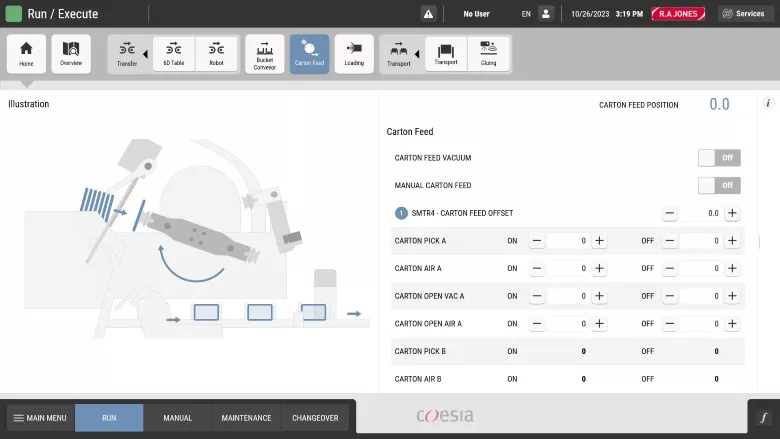Screen dimensions: 780x439
Task: Click the Carton Air B row label
Action: pyautogui.click(x=418, y=379)
